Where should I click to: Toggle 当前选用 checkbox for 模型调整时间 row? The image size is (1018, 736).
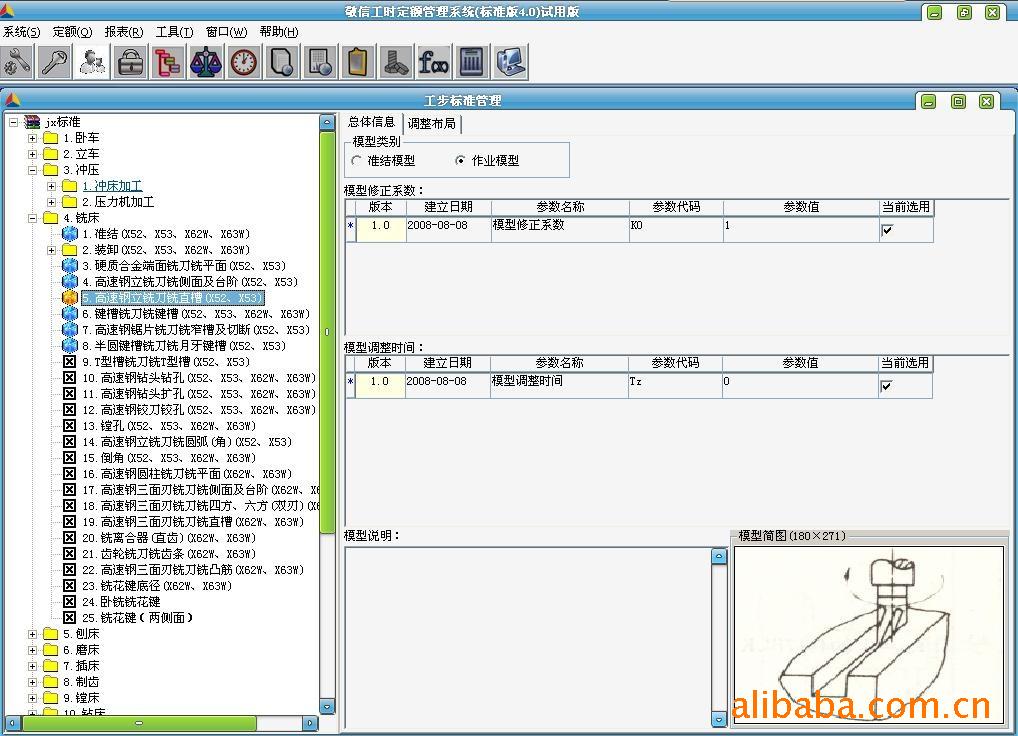coord(886,386)
